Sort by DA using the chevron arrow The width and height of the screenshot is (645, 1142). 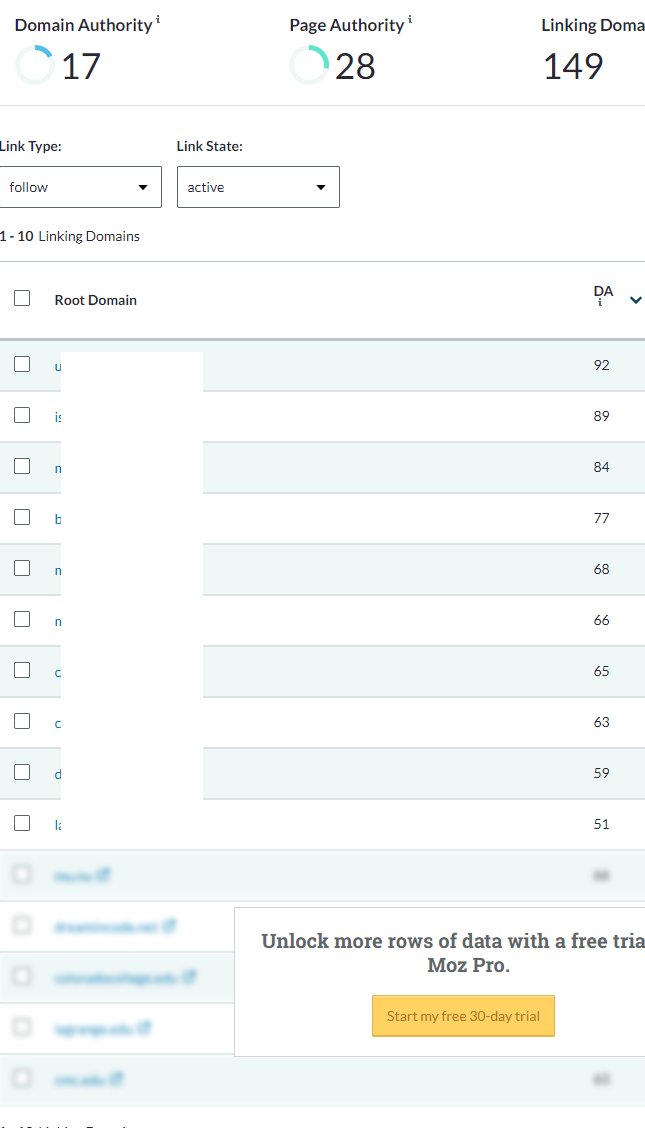click(x=636, y=300)
